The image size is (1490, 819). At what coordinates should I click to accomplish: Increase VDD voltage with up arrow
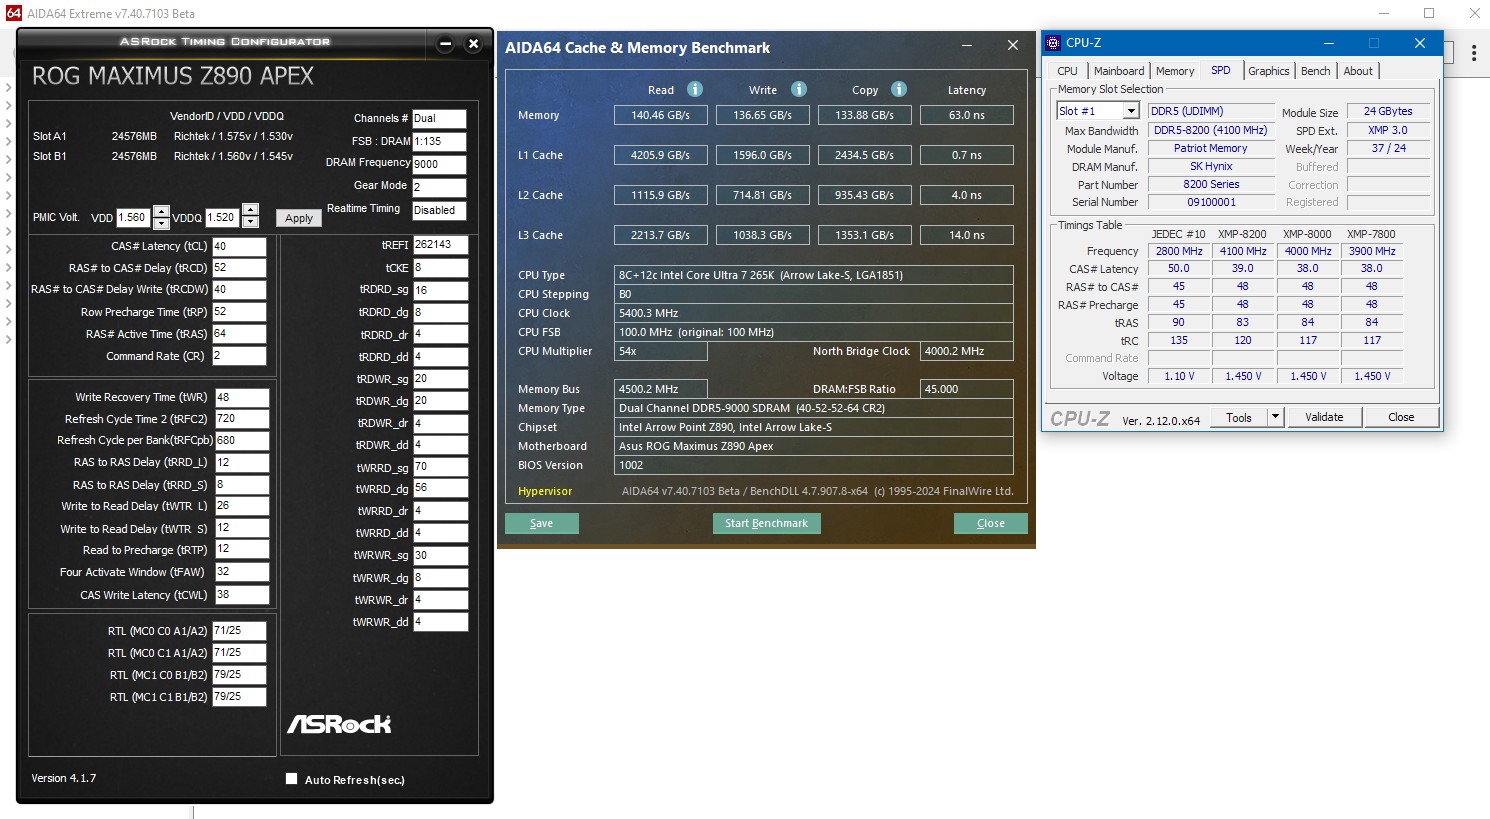[x=161, y=212]
